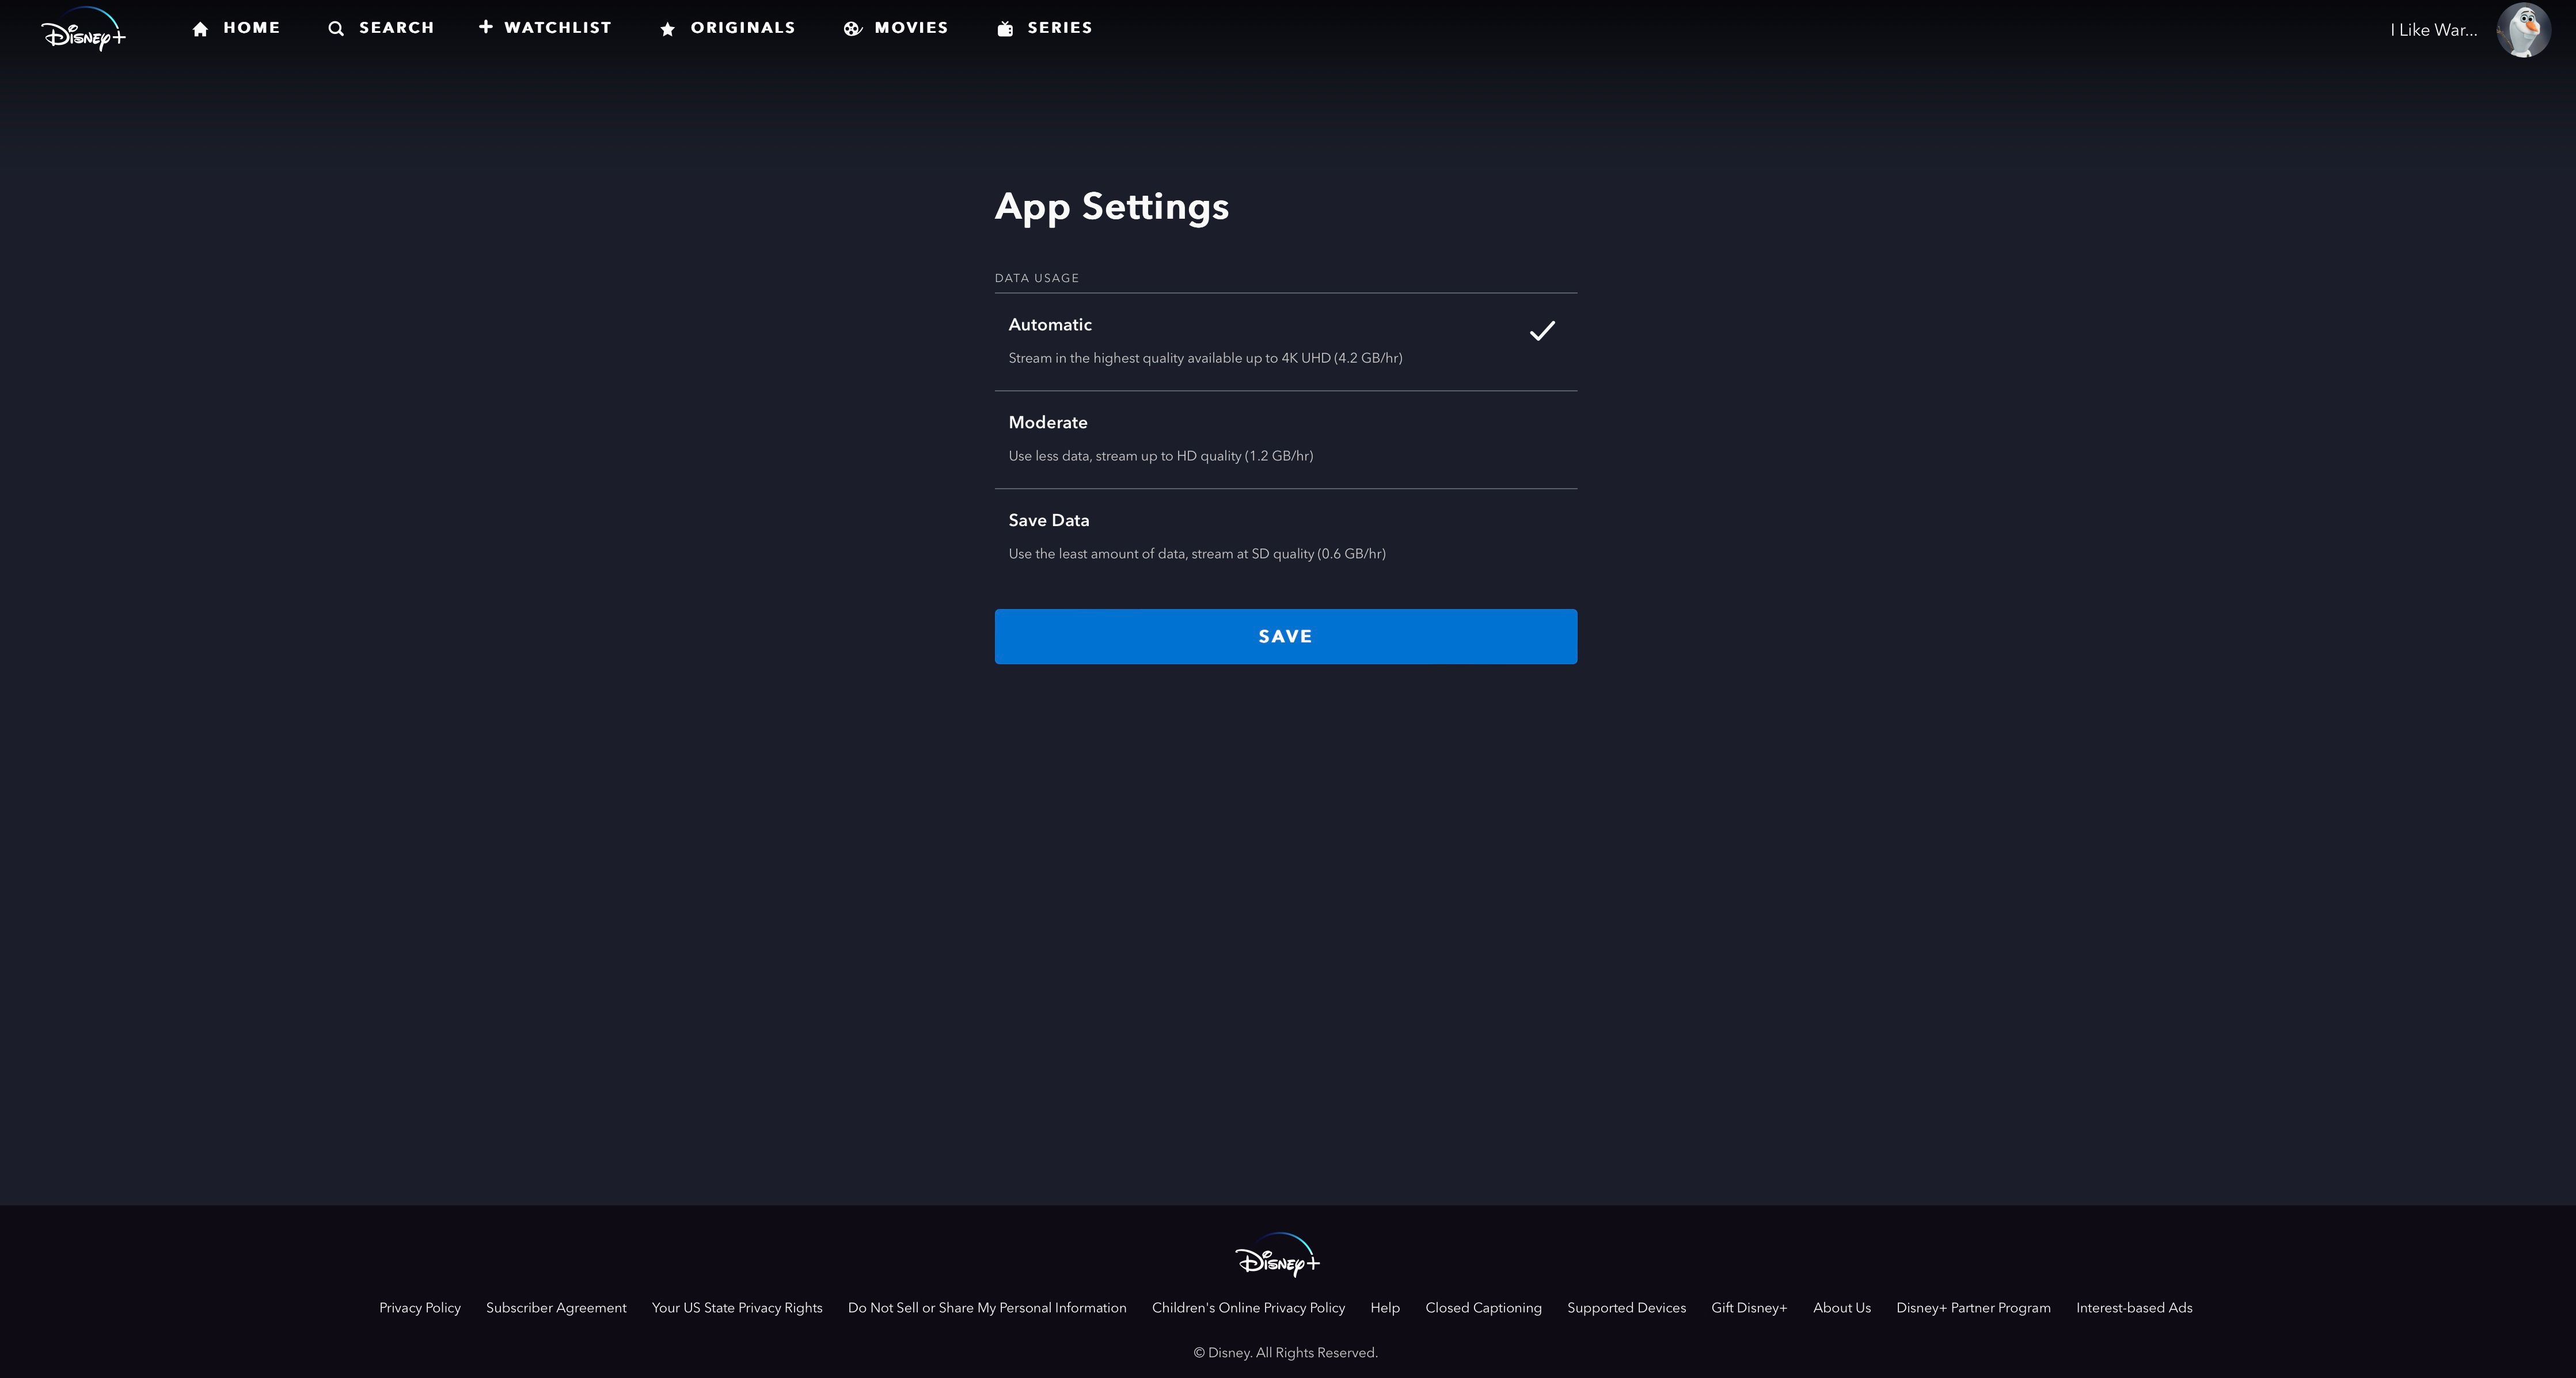2576x1378 pixels.
Task: Open Series via the TV icon
Action: click(1004, 27)
